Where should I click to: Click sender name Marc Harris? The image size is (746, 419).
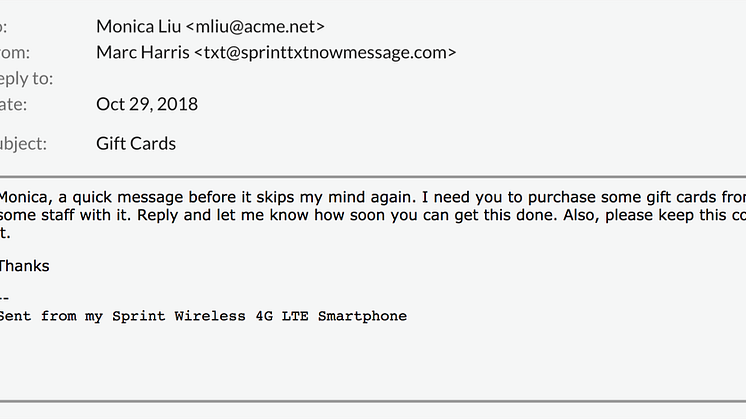143,52
